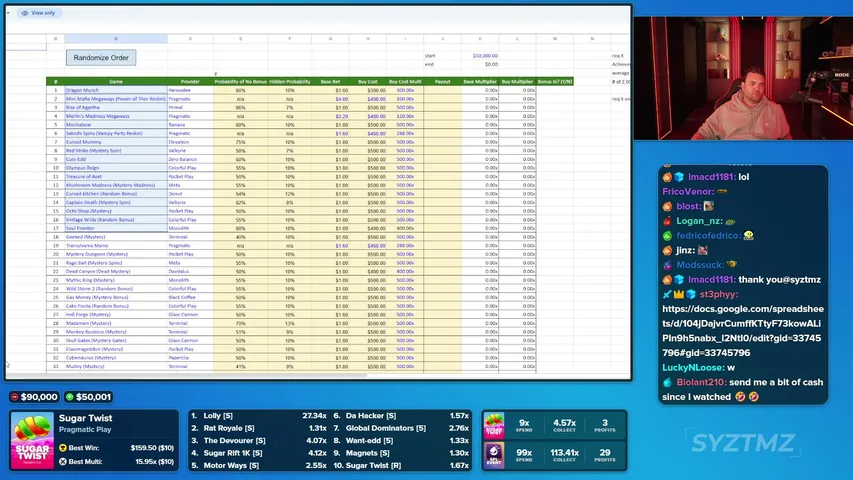Click the View only eye icon

[24, 13]
